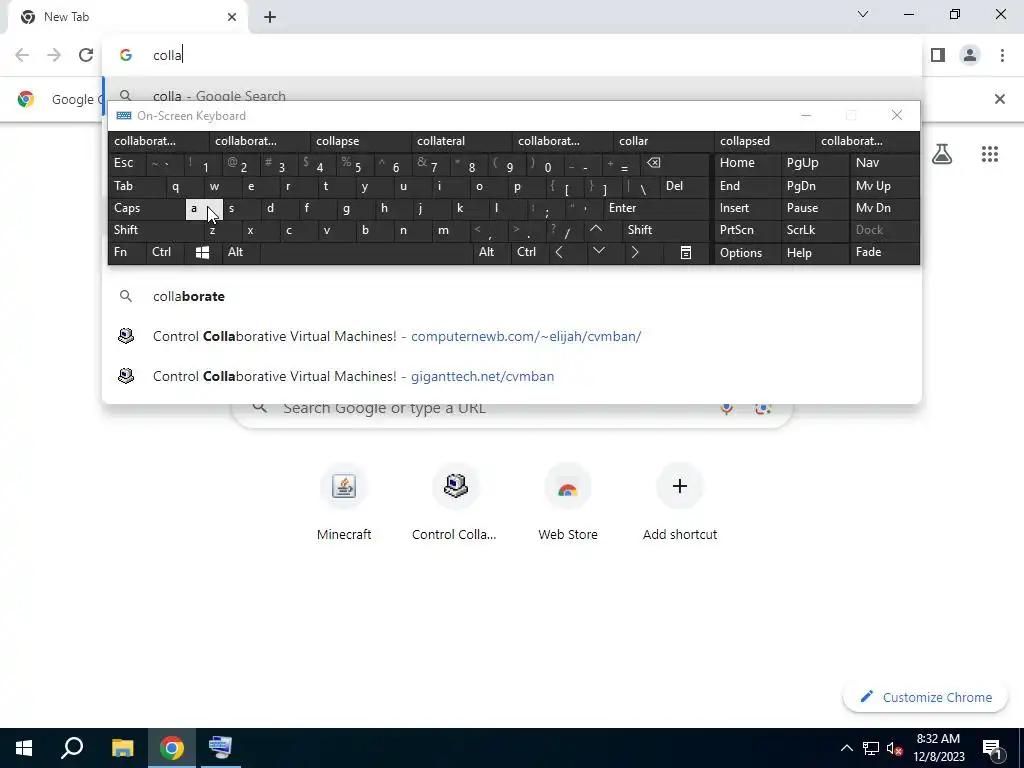
Task: Open the notification center icon
Action: coord(992,748)
